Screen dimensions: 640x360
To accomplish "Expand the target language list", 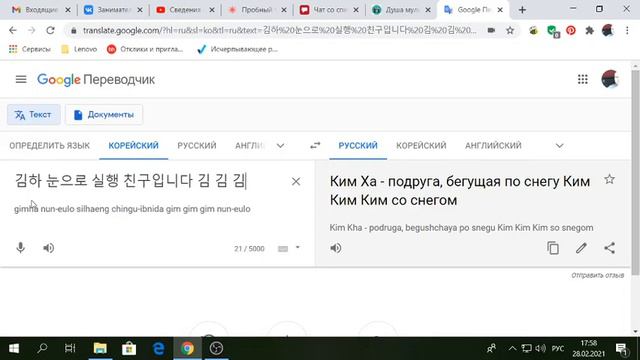I will (560, 146).
